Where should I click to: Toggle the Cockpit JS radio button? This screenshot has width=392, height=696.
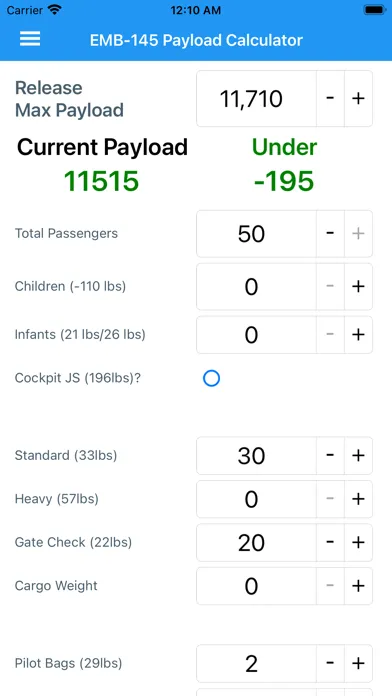tap(211, 378)
